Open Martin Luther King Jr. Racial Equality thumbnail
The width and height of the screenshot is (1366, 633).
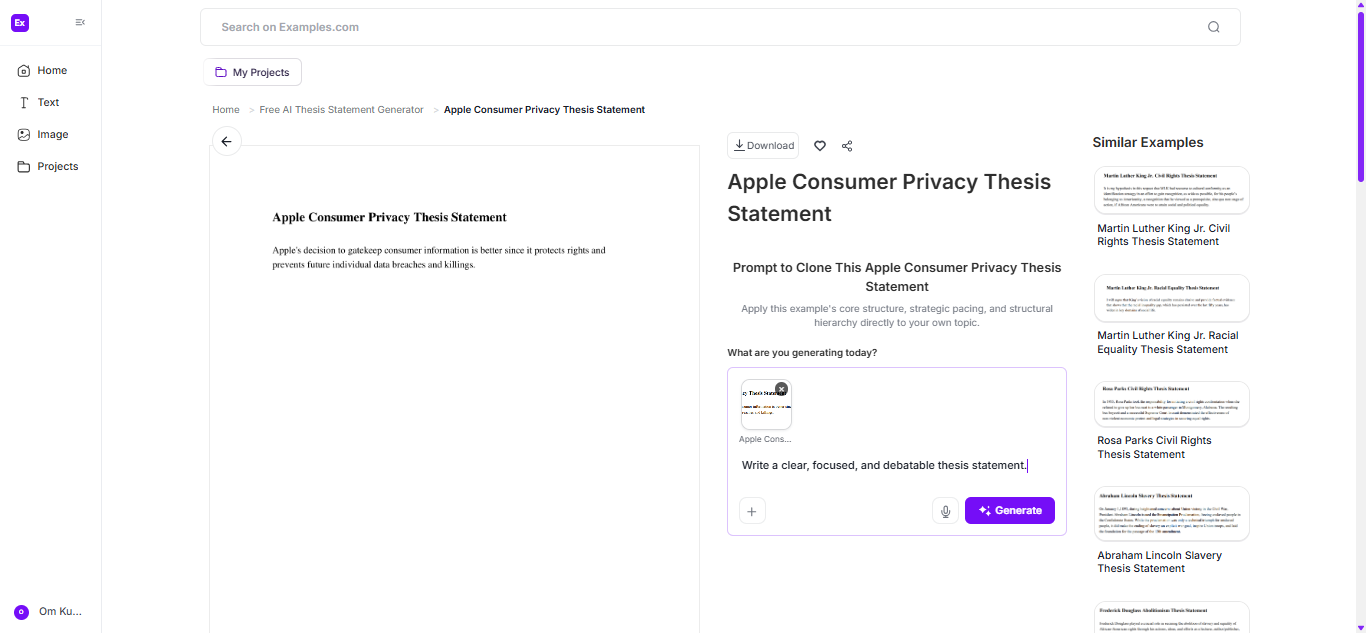(x=1172, y=298)
